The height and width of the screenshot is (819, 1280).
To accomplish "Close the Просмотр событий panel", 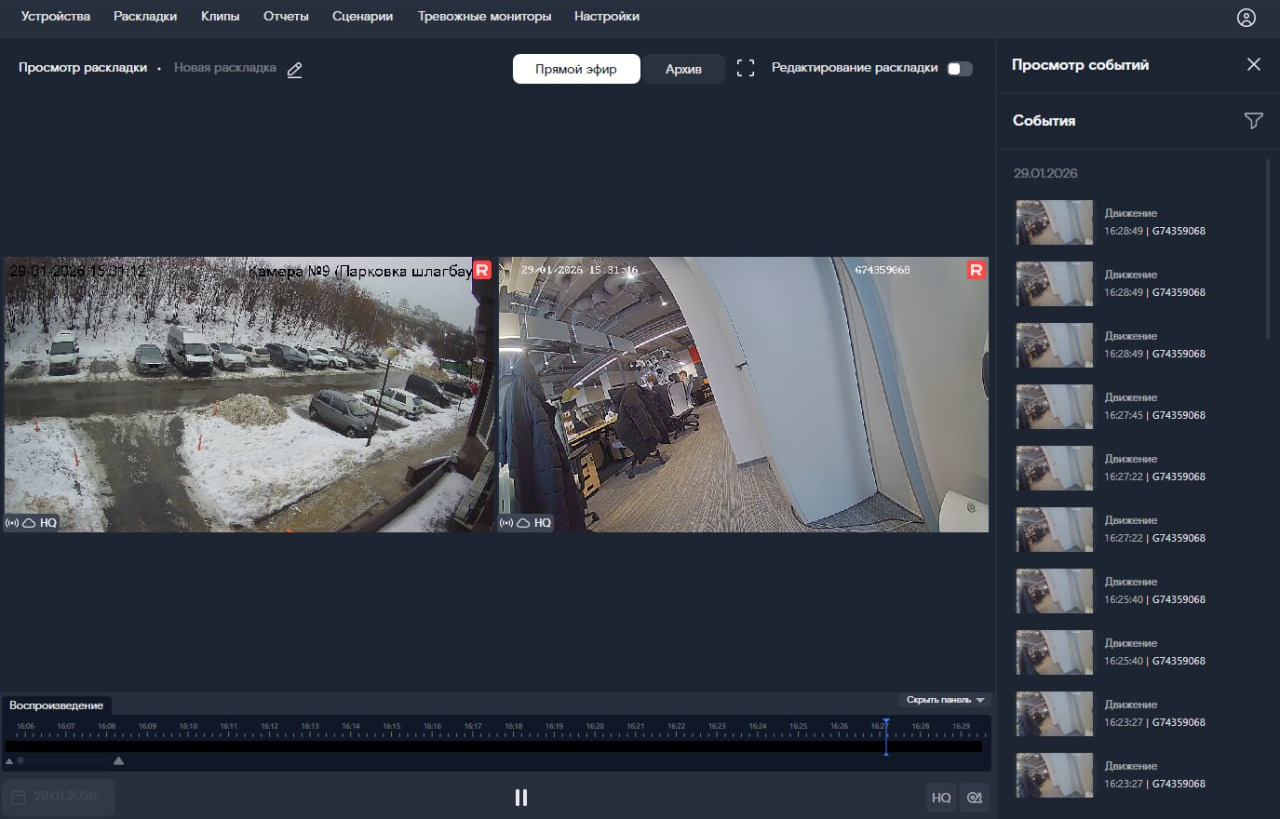I will click(x=1253, y=64).
